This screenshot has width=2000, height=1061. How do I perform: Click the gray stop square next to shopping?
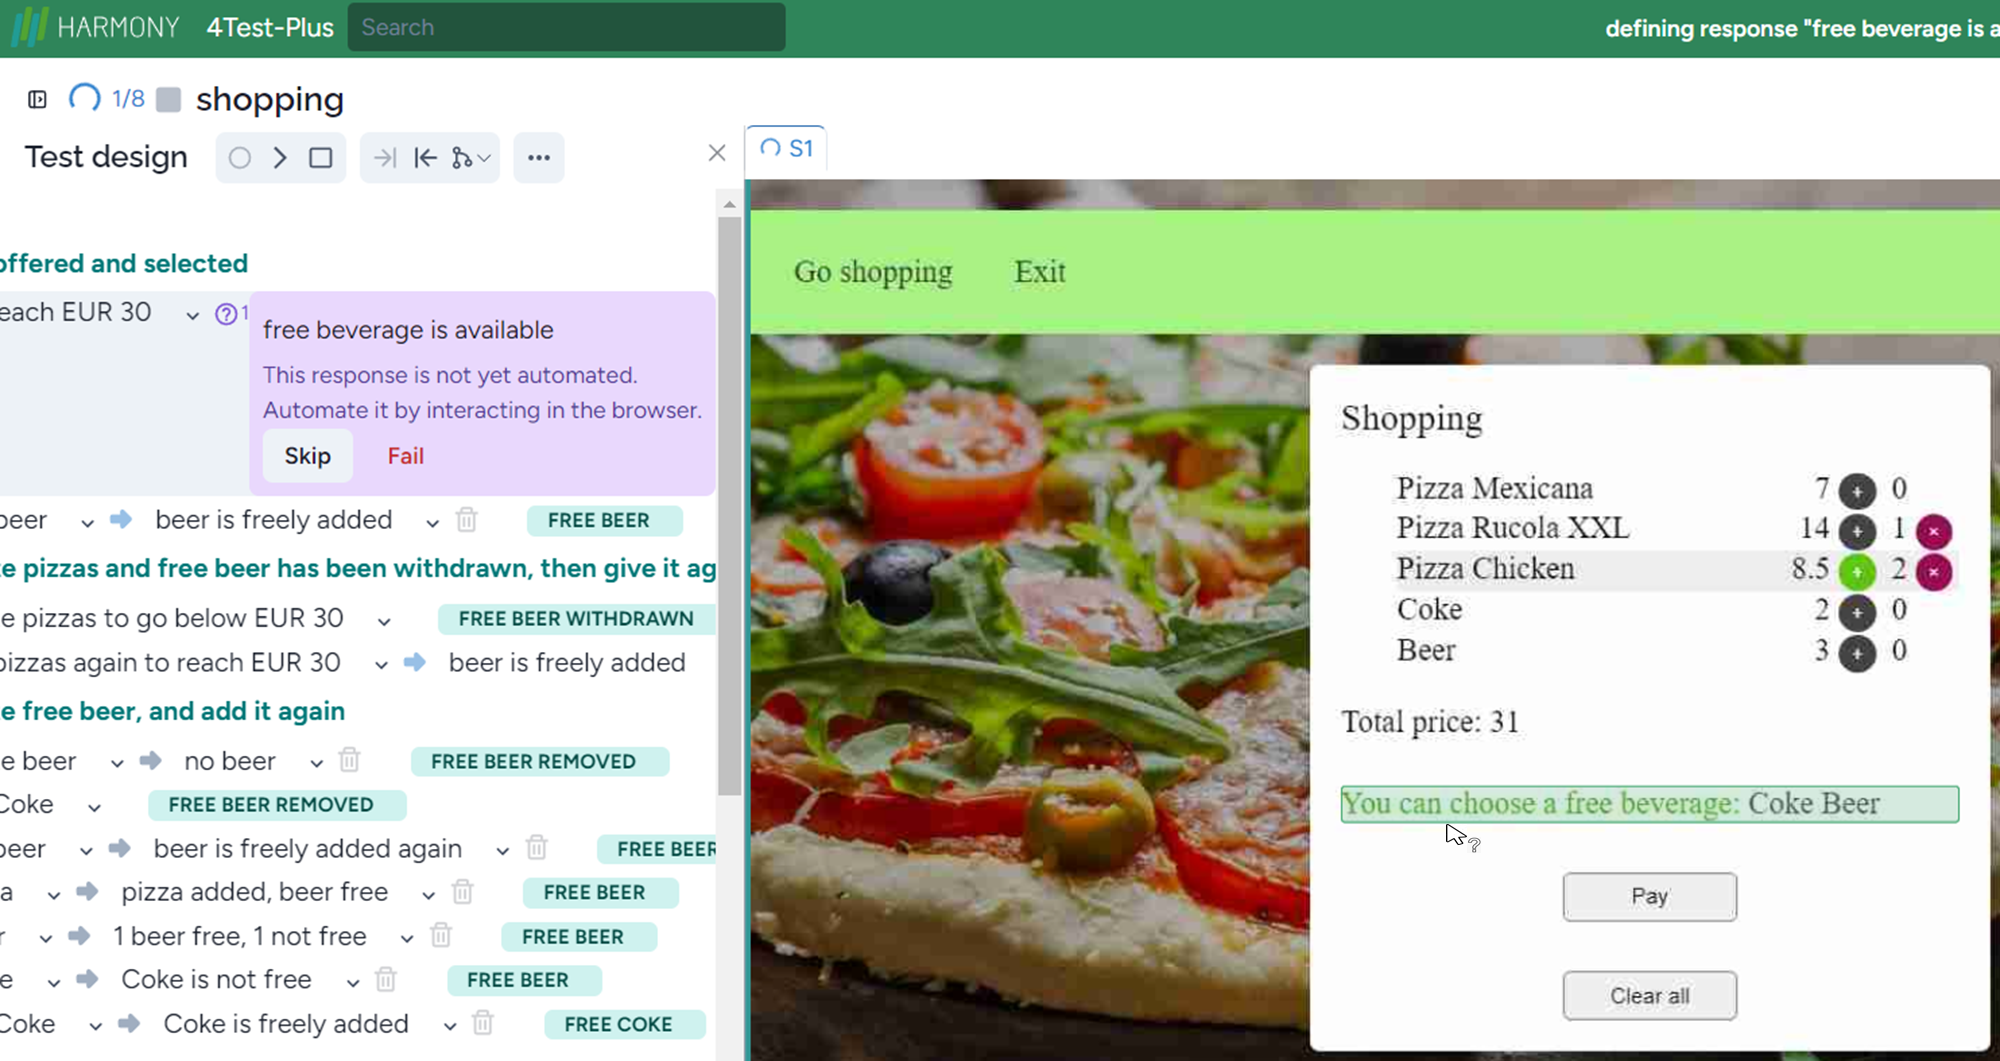(x=169, y=99)
